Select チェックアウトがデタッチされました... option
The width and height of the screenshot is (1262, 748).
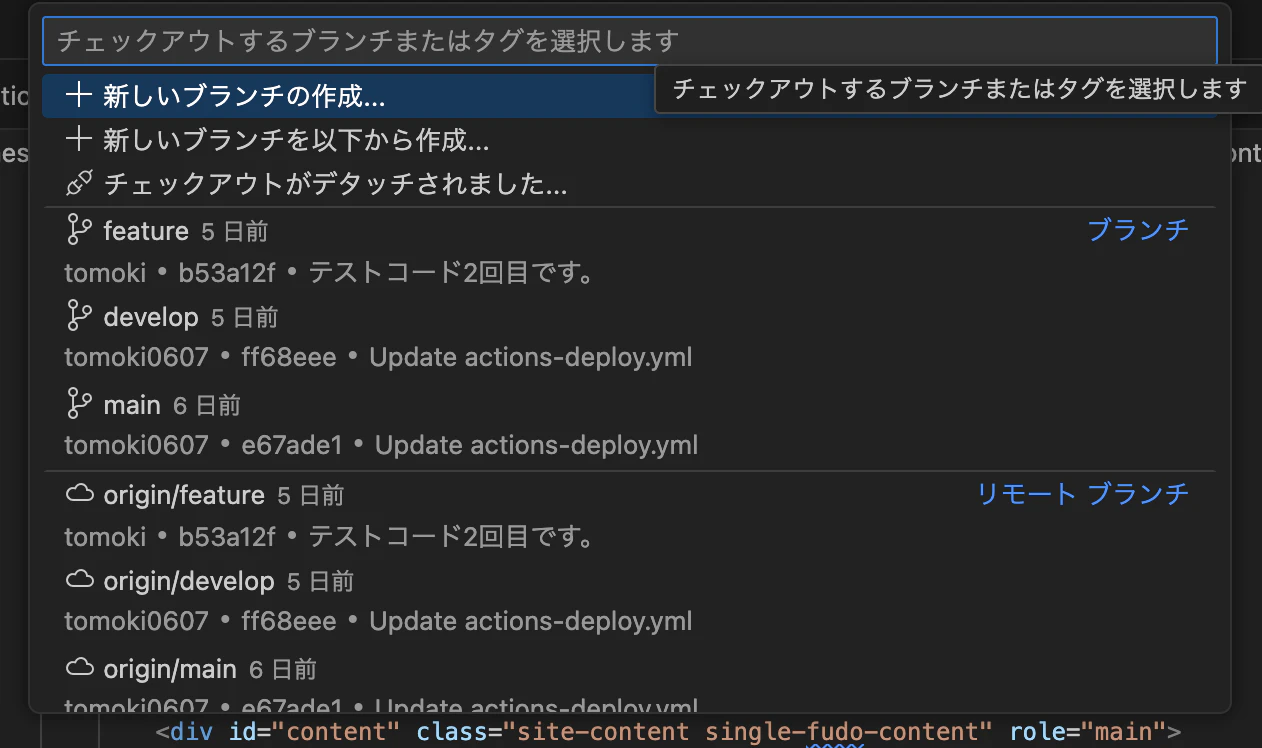[630, 184]
